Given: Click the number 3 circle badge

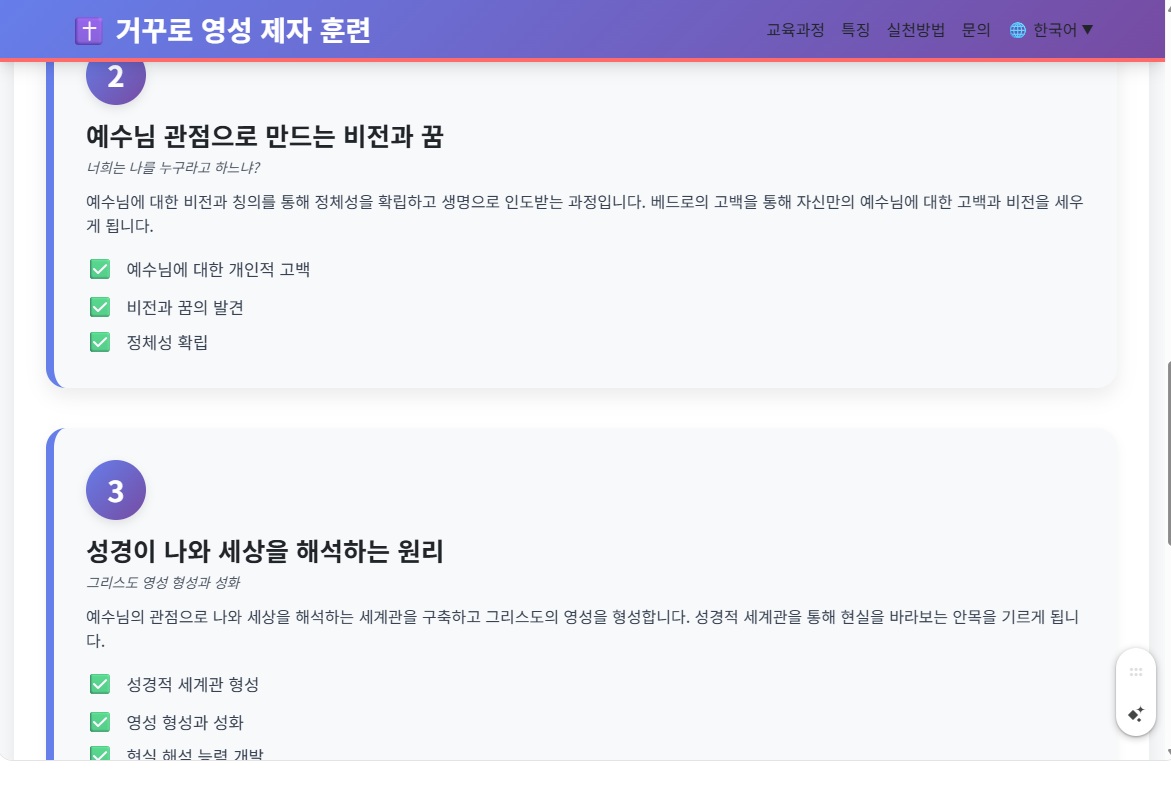Looking at the screenshot, I should point(116,490).
